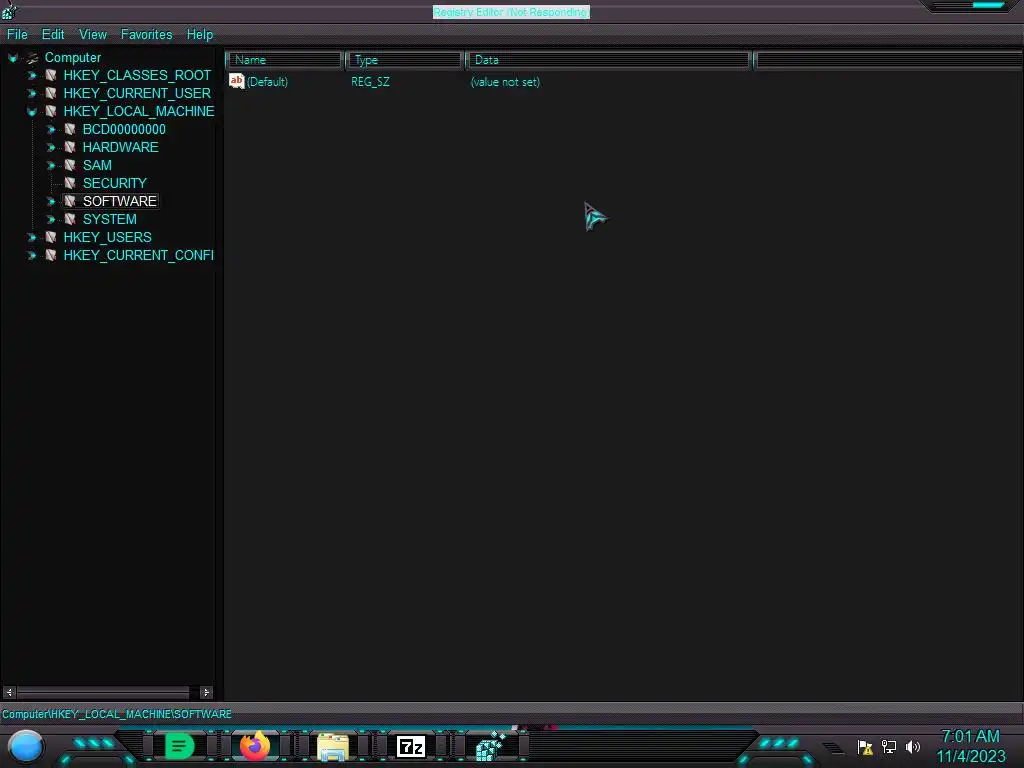Open the Action Center flag icon
The width and height of the screenshot is (1024, 768).
click(865, 747)
